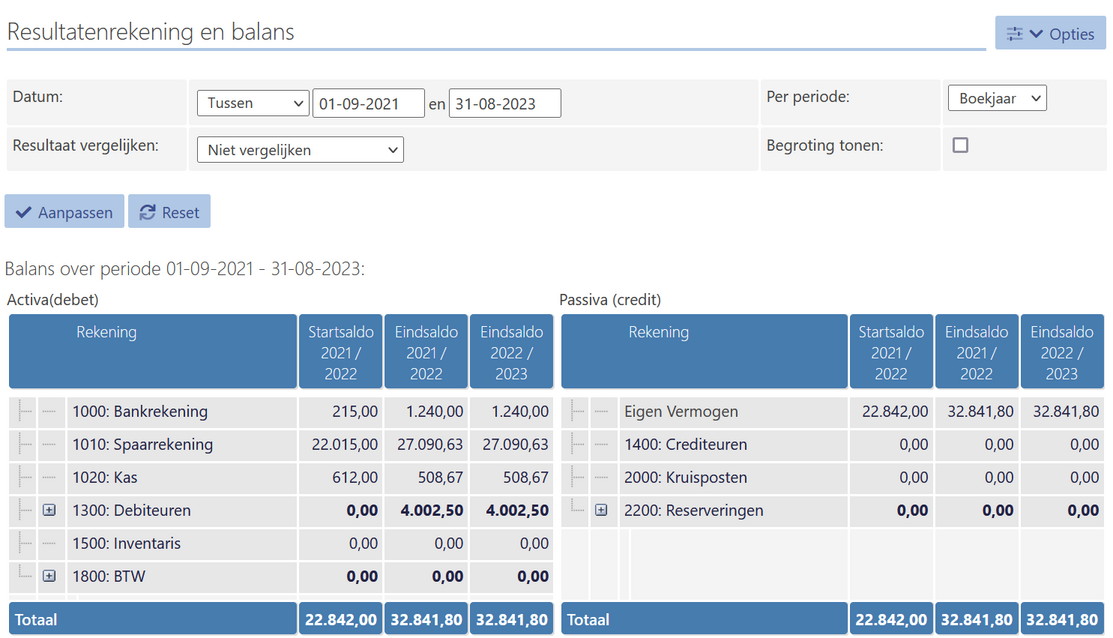The width and height of the screenshot is (1113, 638).
Task: Expand the 1300: Debiteuren row
Action: (x=49, y=510)
